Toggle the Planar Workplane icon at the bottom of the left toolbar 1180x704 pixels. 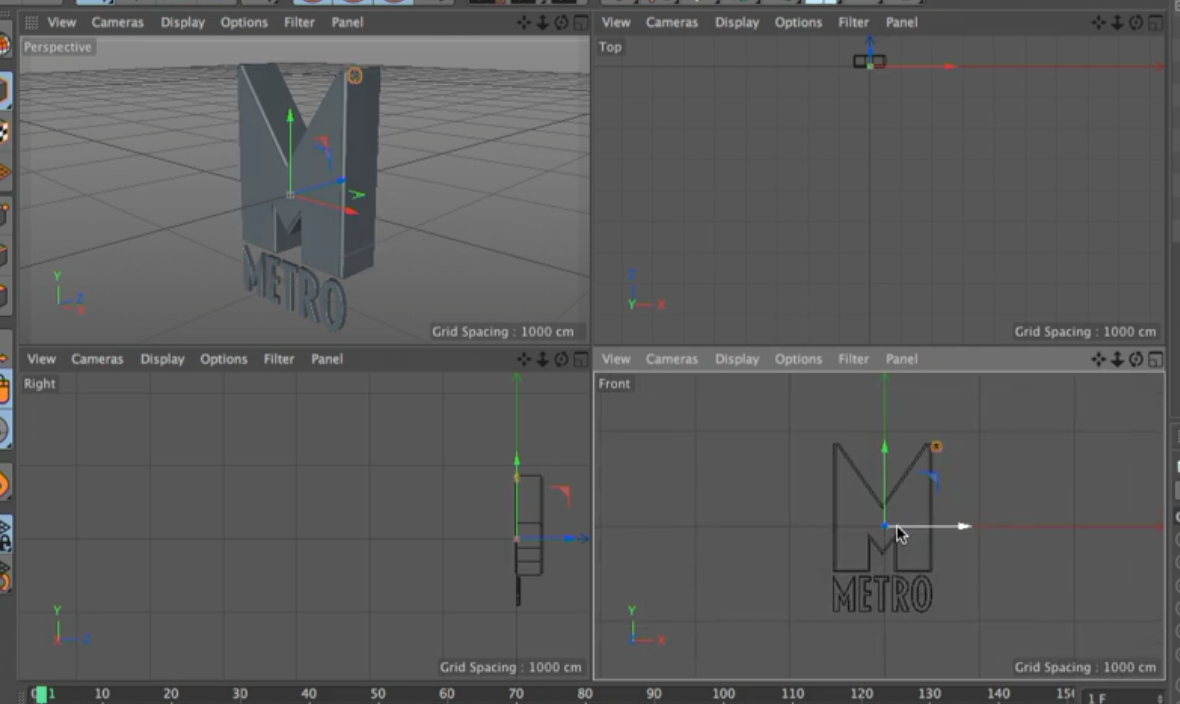pyautogui.click(x=5, y=575)
